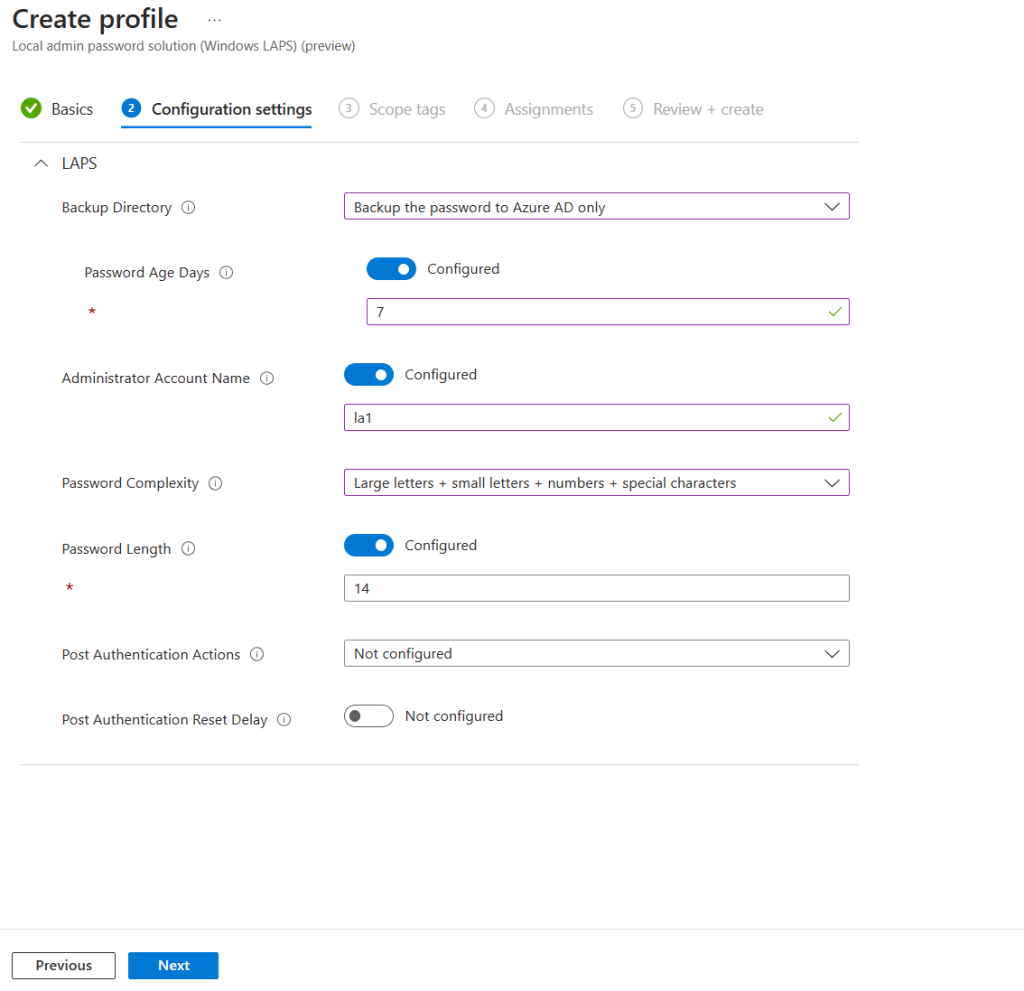Image resolution: width=1024 pixels, height=991 pixels.
Task: Turn off the Administrator Account Name toggle
Action: click(369, 374)
